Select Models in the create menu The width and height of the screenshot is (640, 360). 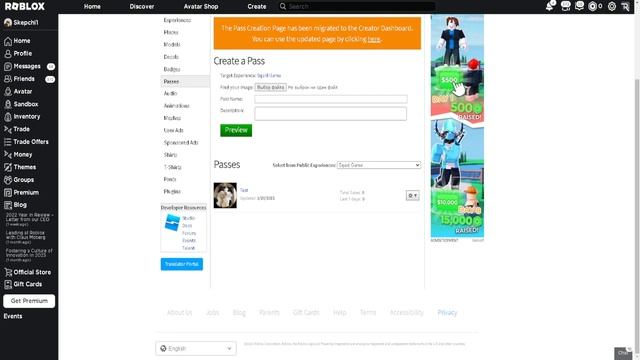pyautogui.click(x=172, y=44)
